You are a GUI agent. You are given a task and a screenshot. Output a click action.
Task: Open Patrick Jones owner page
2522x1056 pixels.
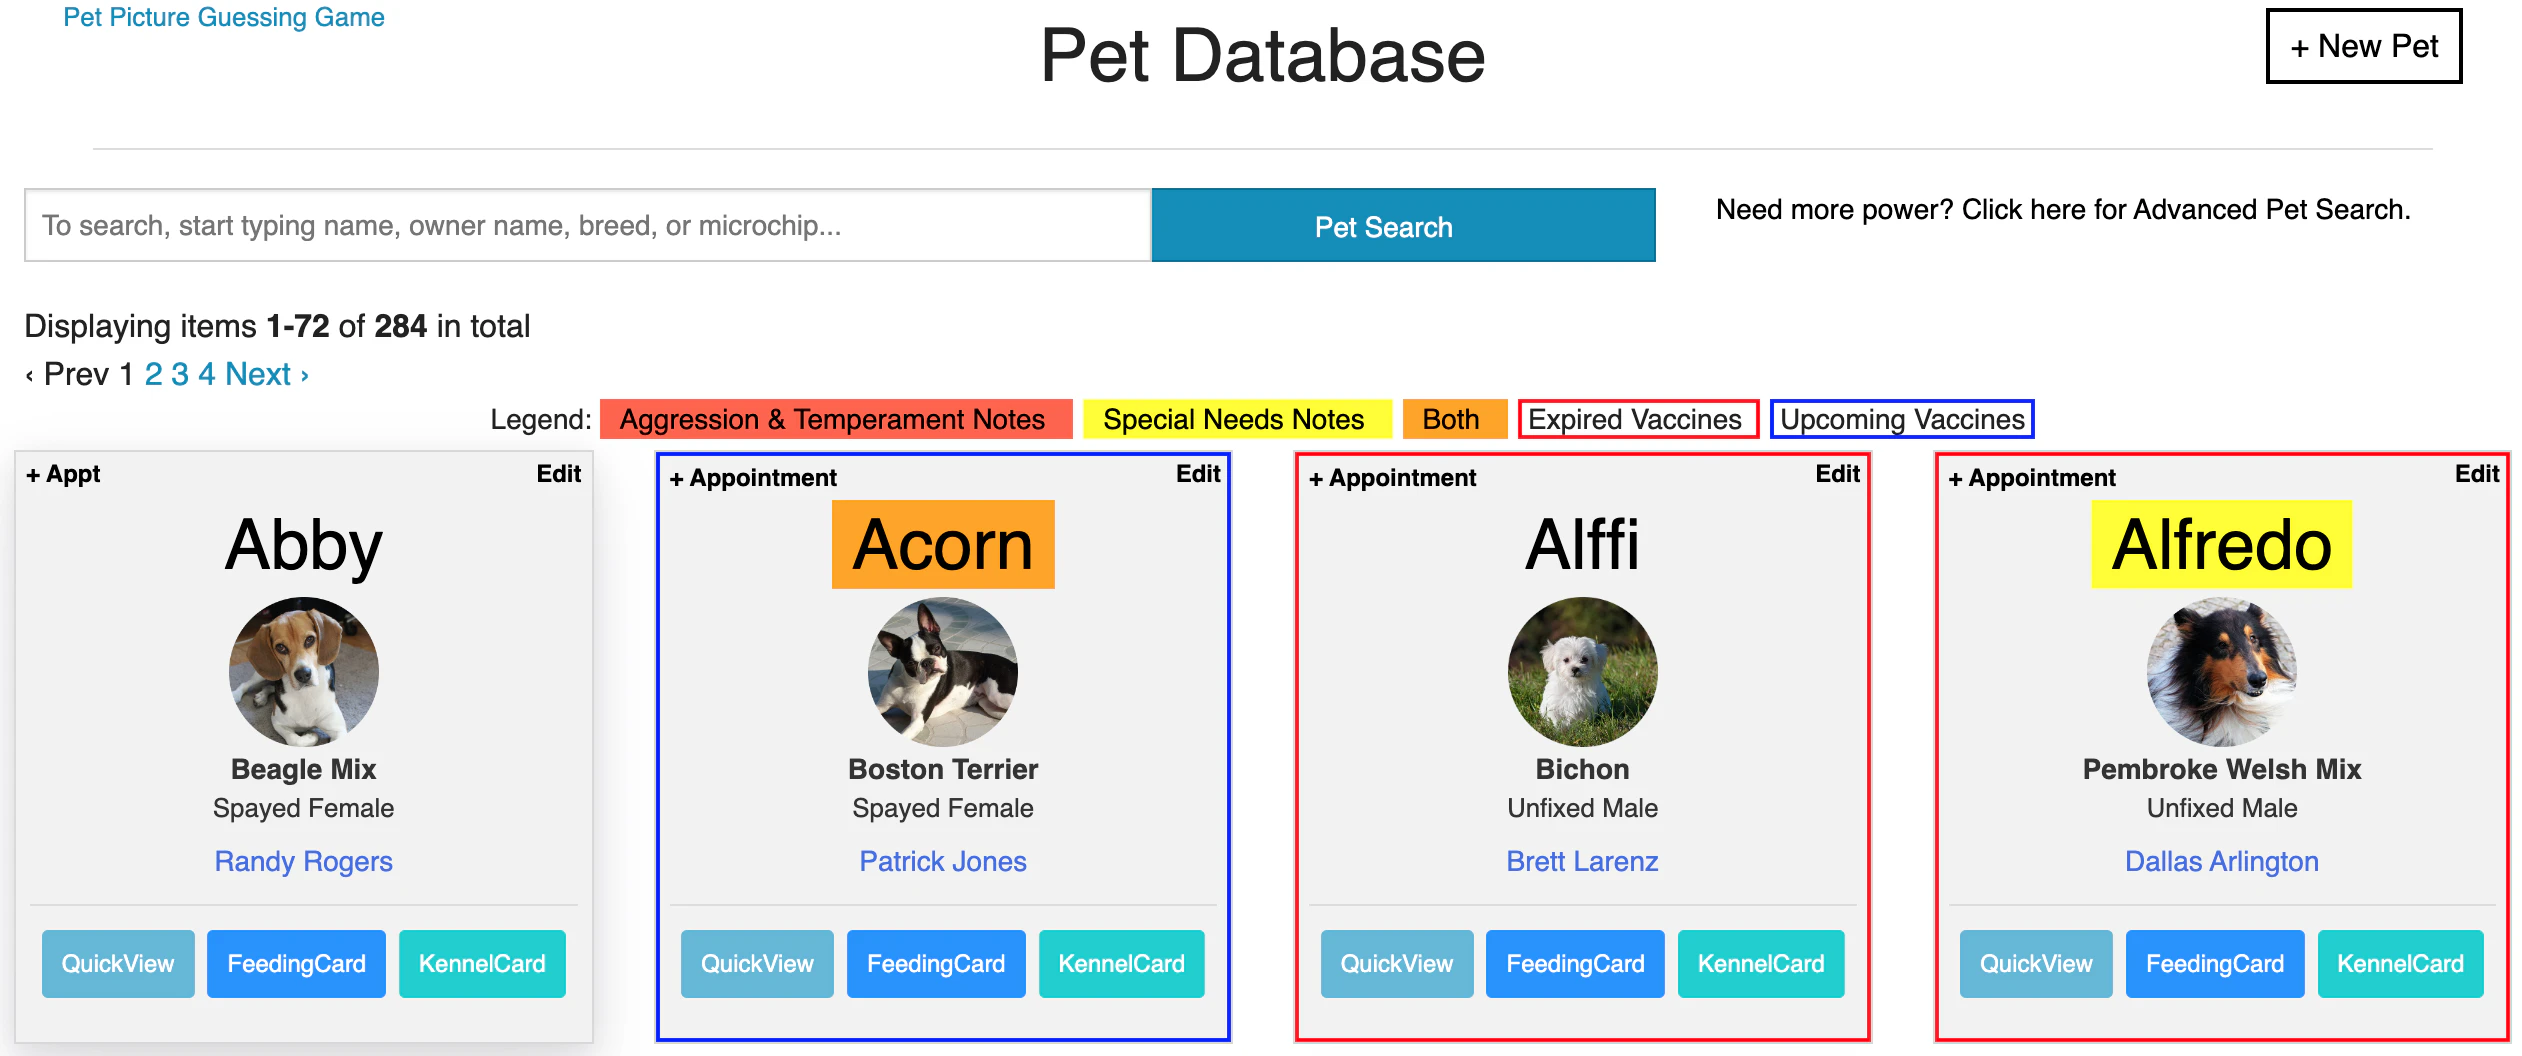pos(941,861)
